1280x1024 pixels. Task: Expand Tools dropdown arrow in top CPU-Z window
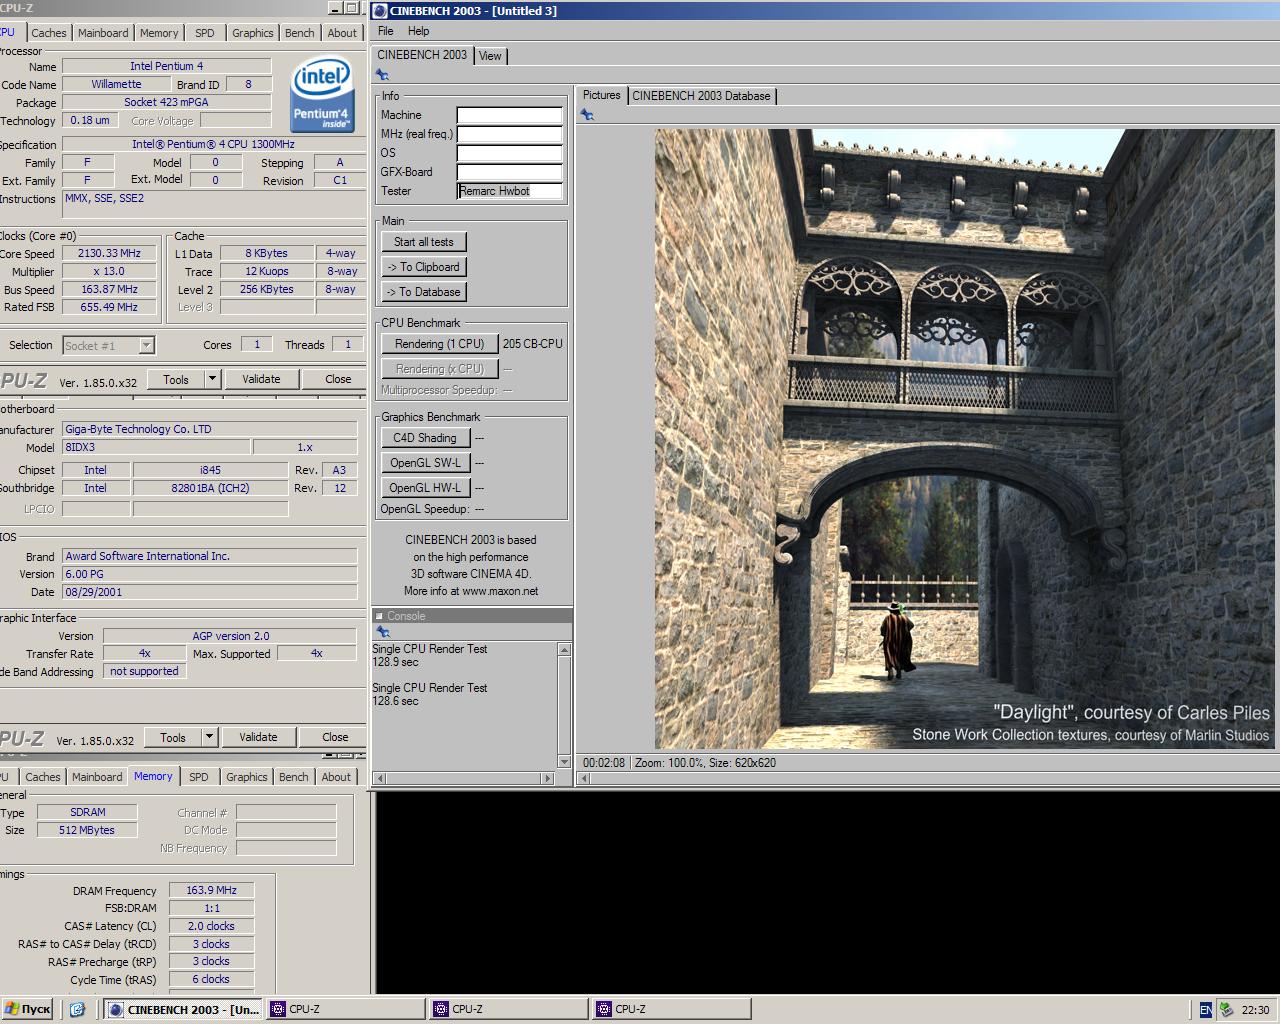pyautogui.click(x=212, y=379)
